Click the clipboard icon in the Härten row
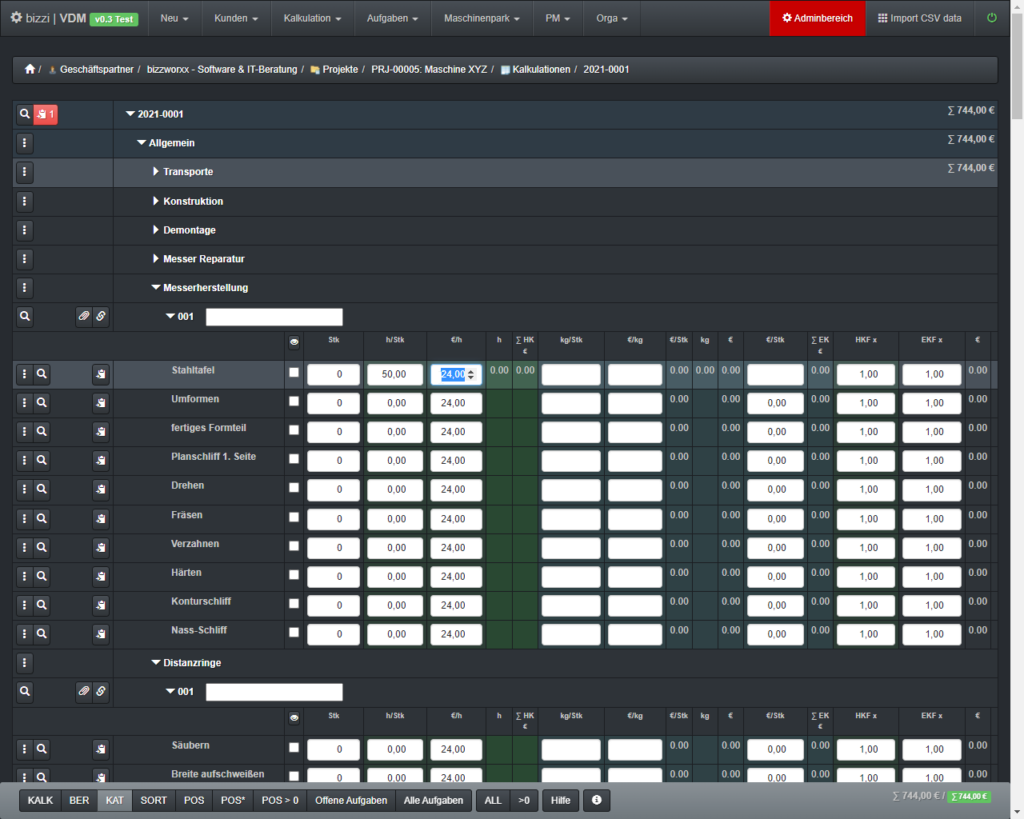Image resolution: width=1024 pixels, height=819 pixels. (100, 576)
